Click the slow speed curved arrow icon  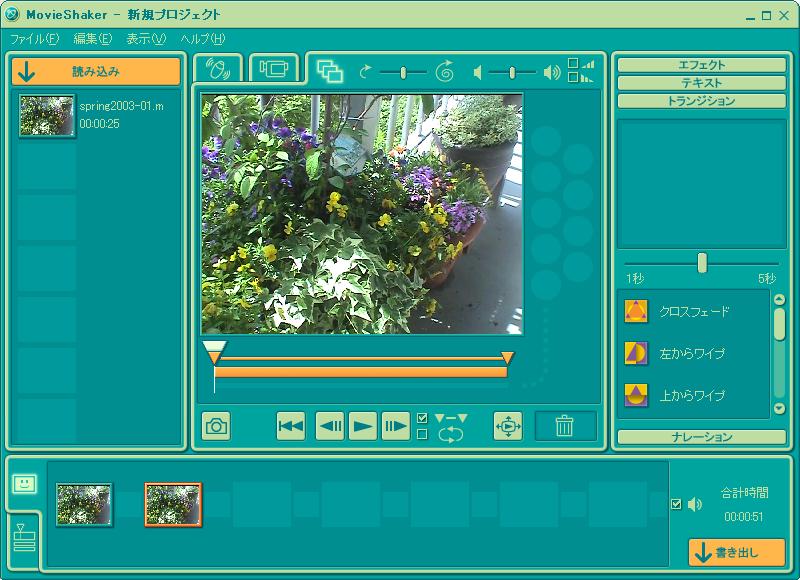tap(365, 72)
